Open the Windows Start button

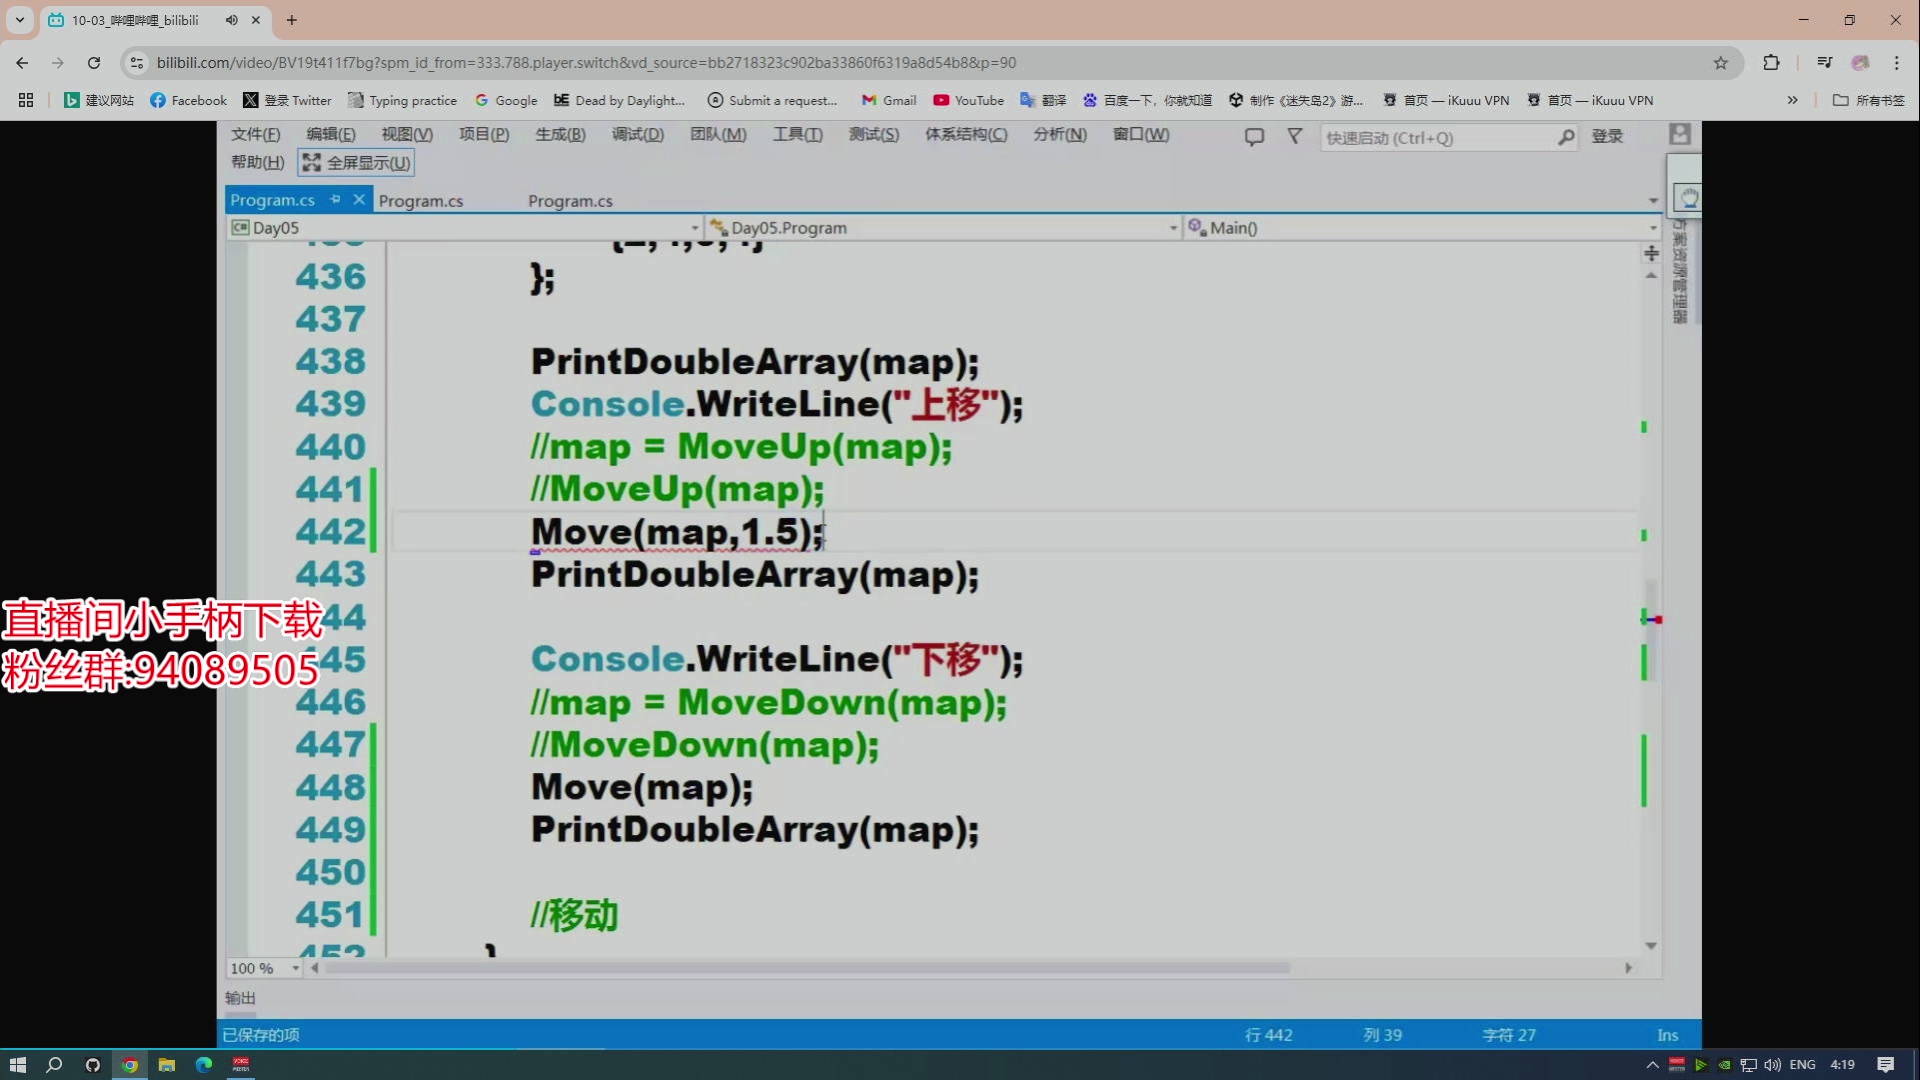tap(17, 1065)
